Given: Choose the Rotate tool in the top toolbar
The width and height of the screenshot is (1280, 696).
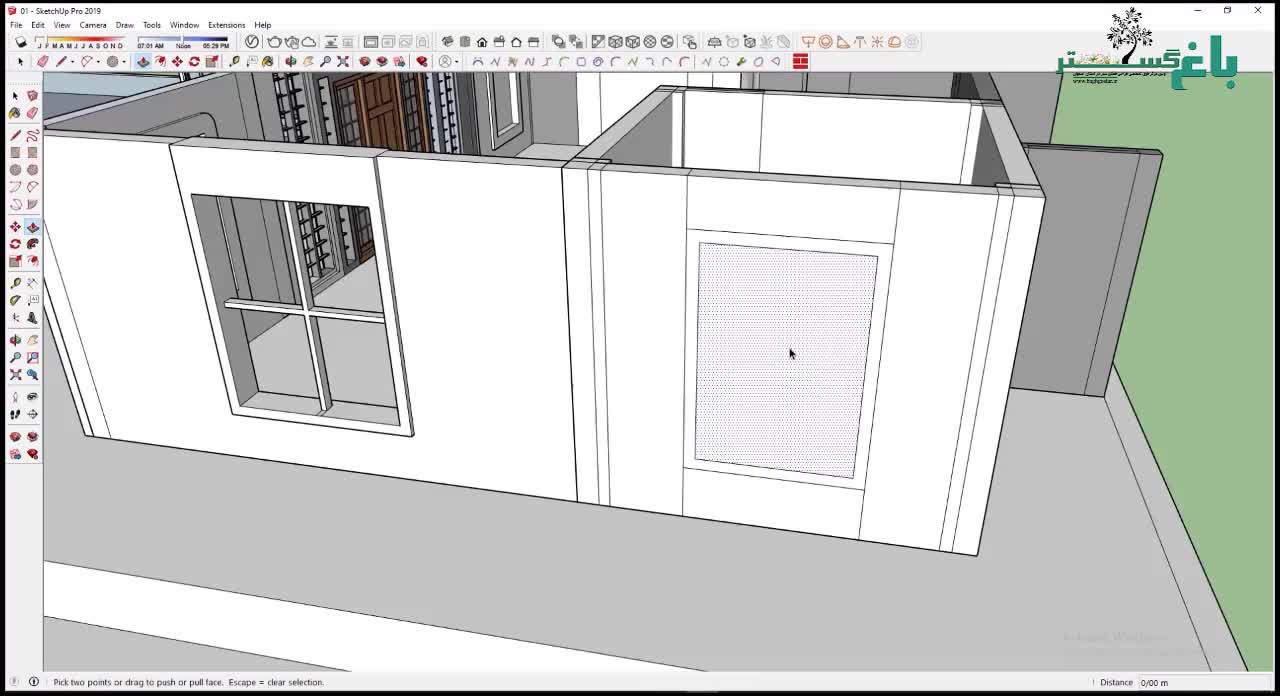Looking at the screenshot, I should [194, 62].
